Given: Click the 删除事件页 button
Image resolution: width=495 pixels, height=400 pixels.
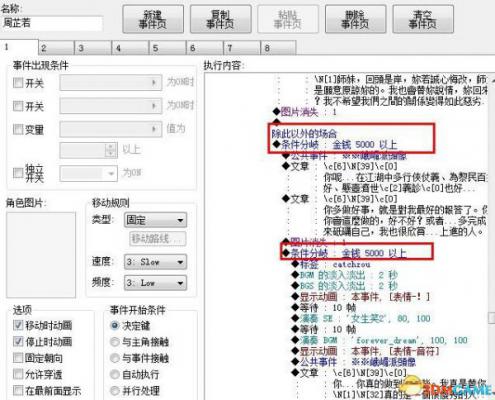Looking at the screenshot, I should (355, 19).
